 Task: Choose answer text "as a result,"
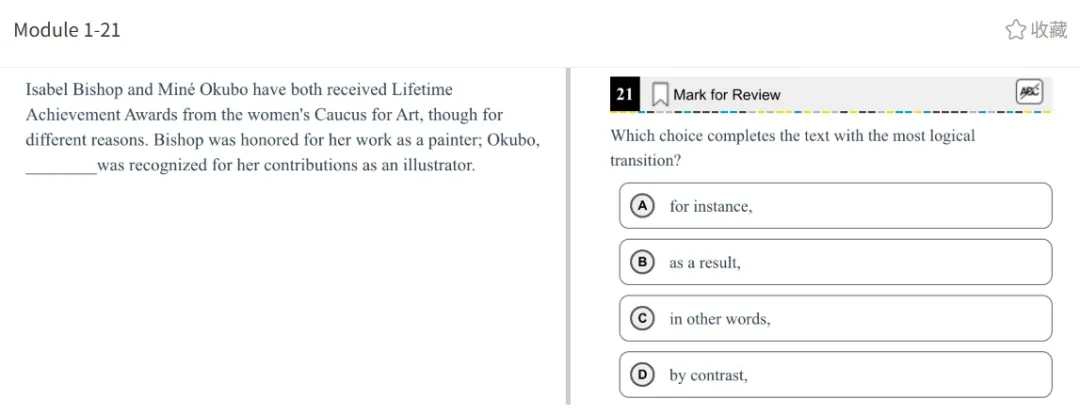705,263
